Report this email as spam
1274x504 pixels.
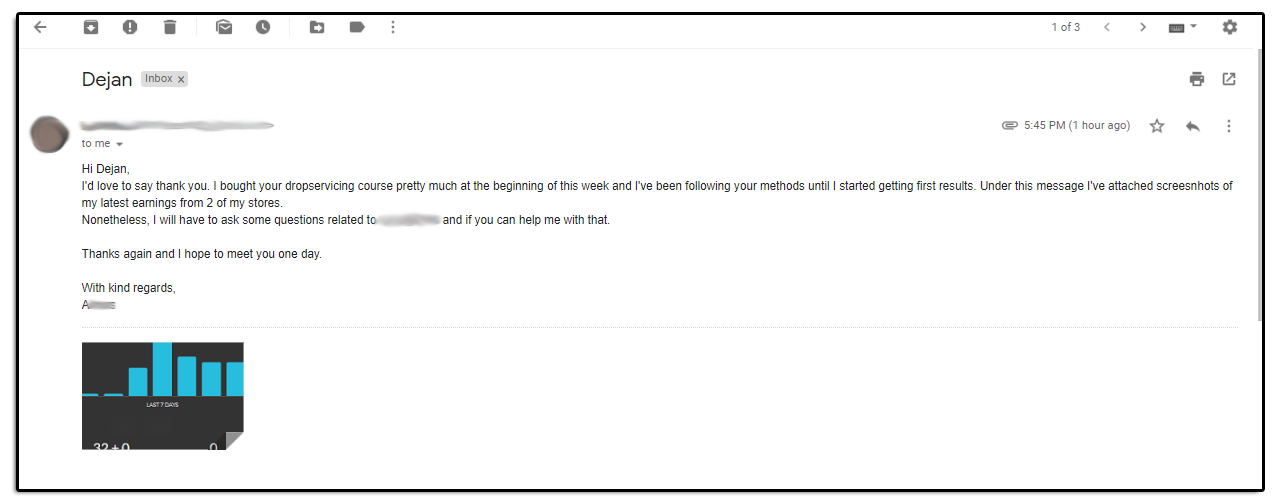point(130,27)
